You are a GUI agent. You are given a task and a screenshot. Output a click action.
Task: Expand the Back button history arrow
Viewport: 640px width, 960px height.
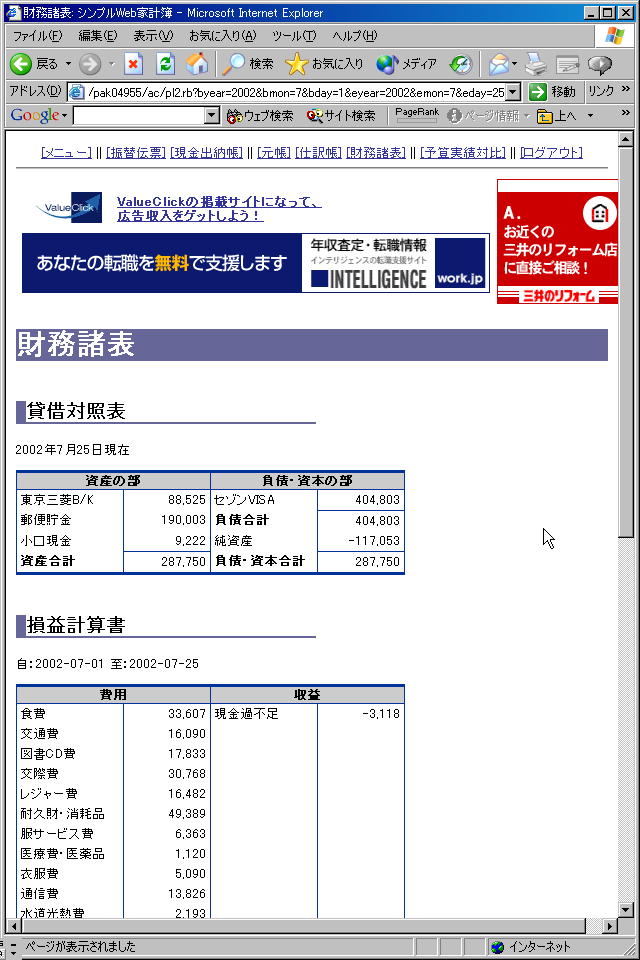coord(68,64)
